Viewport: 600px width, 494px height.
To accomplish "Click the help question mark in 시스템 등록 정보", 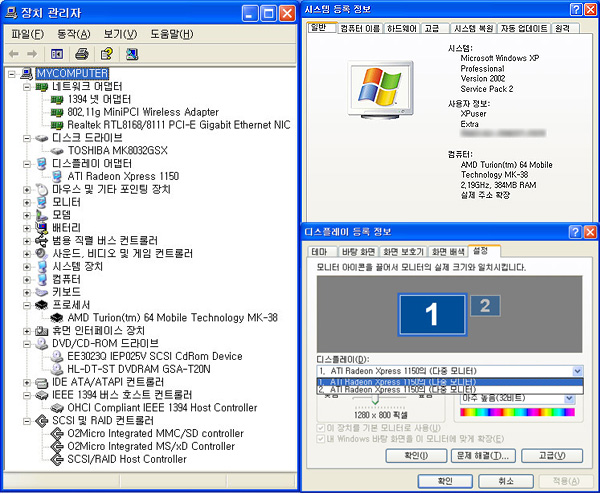I will click(x=576, y=9).
